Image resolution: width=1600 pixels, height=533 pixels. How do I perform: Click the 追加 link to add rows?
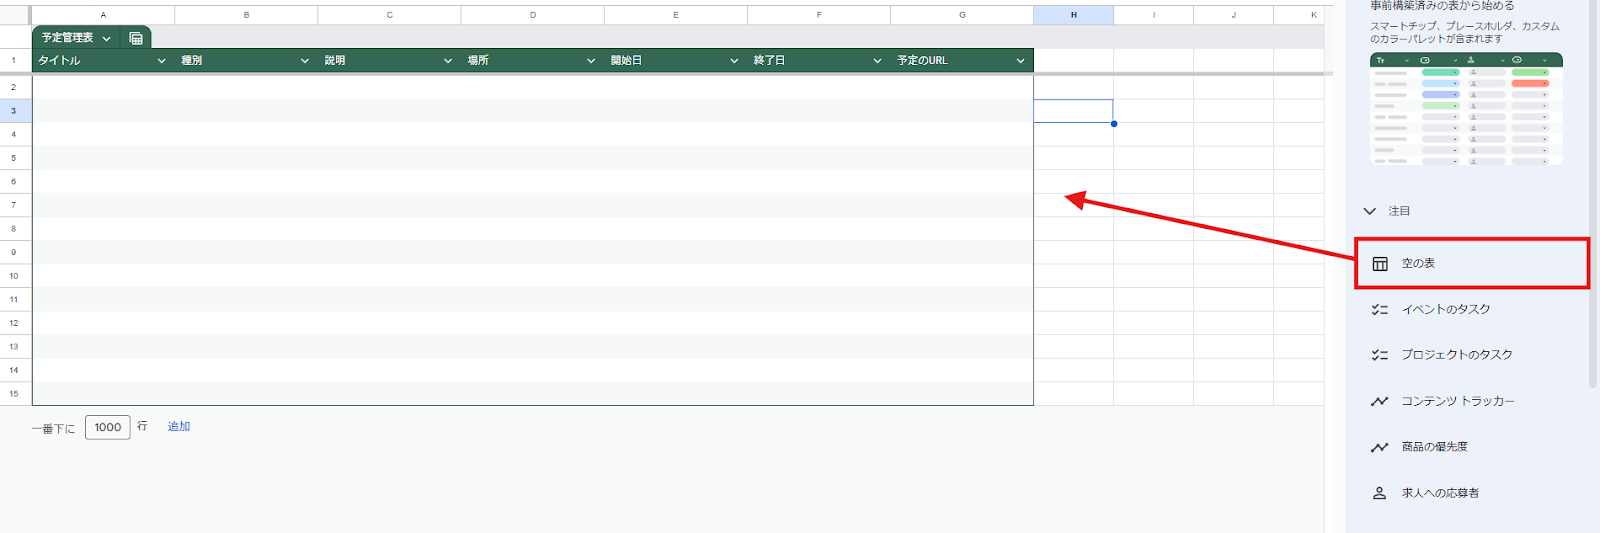click(179, 427)
